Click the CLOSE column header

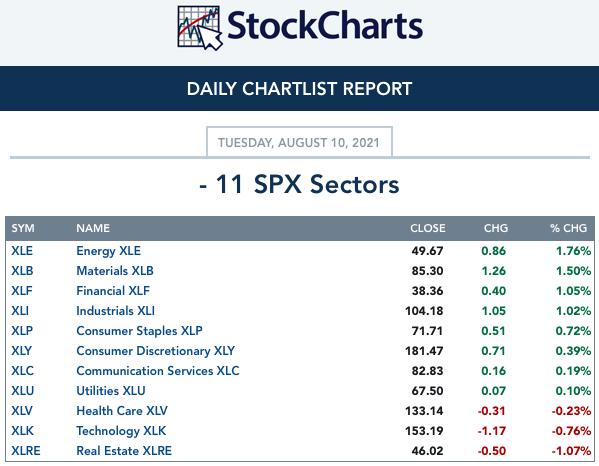click(428, 228)
